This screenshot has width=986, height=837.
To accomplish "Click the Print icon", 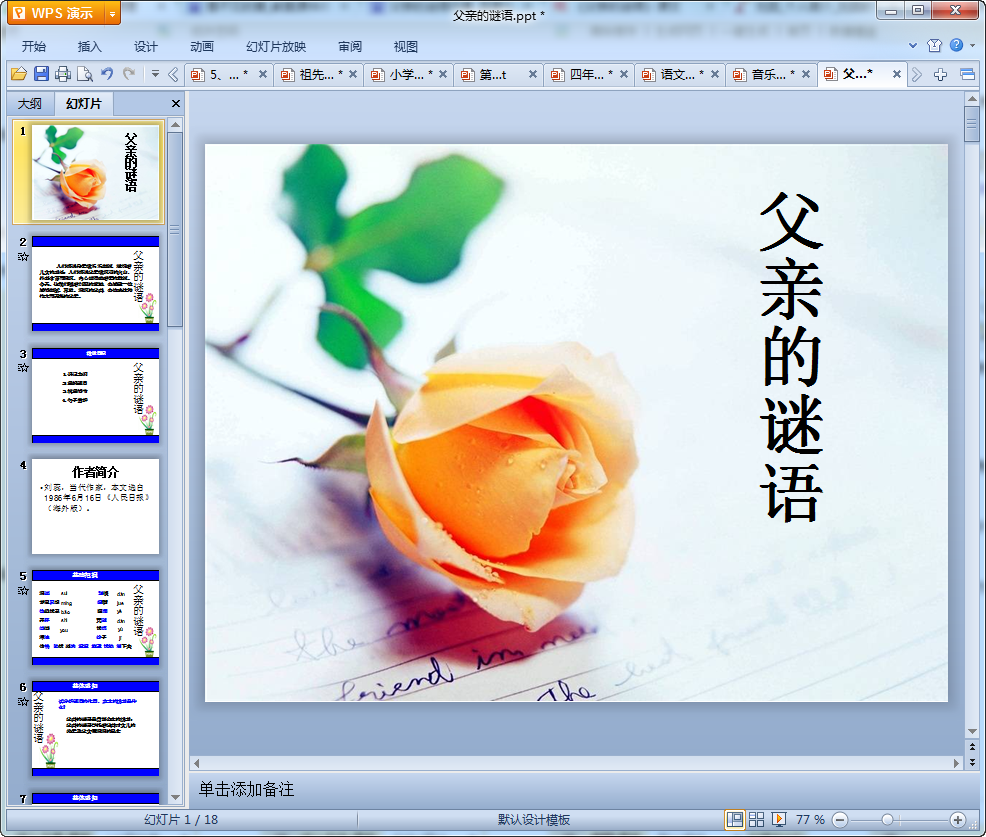I will coord(63,74).
